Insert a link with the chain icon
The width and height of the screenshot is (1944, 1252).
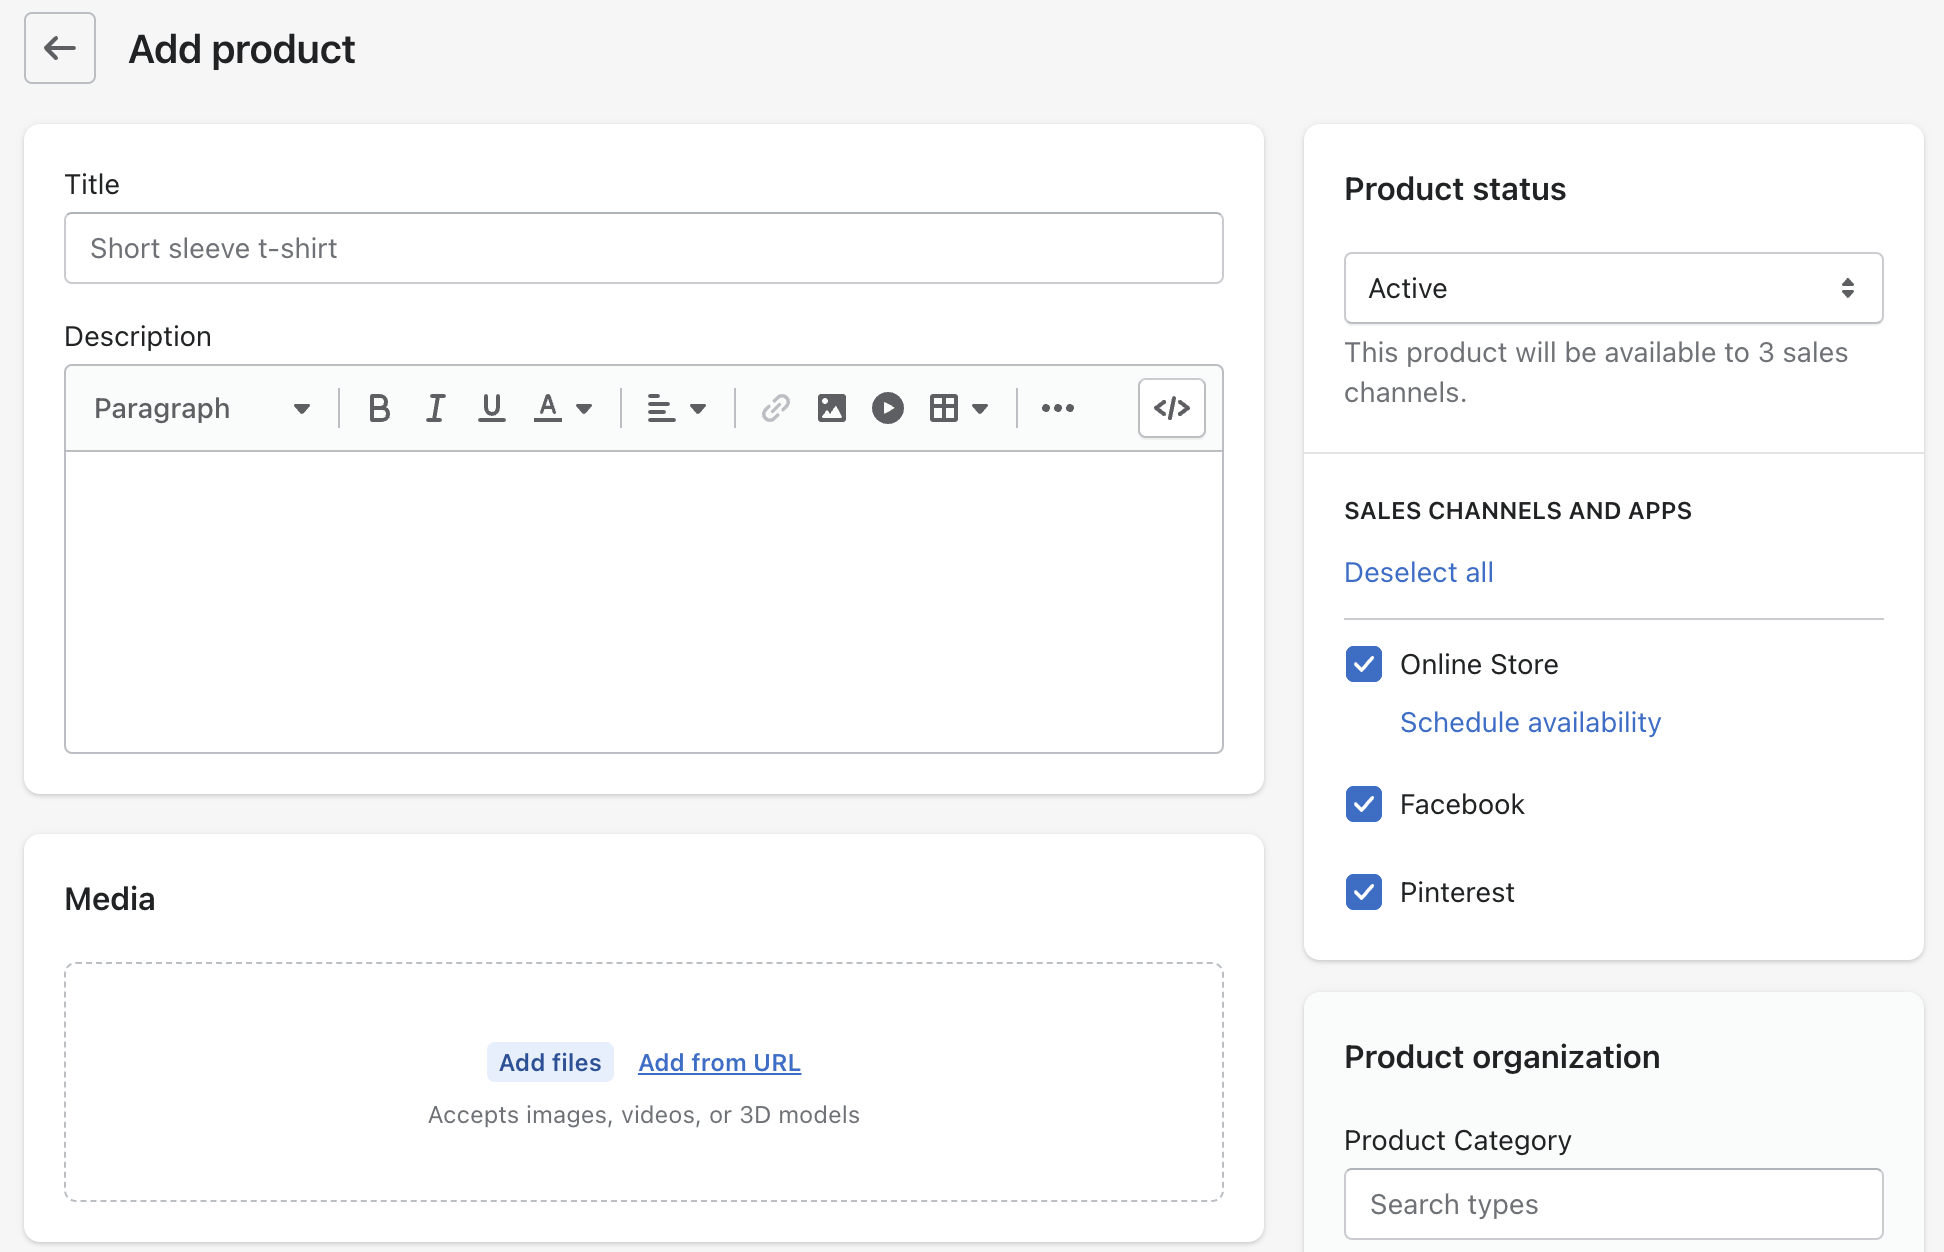775,408
